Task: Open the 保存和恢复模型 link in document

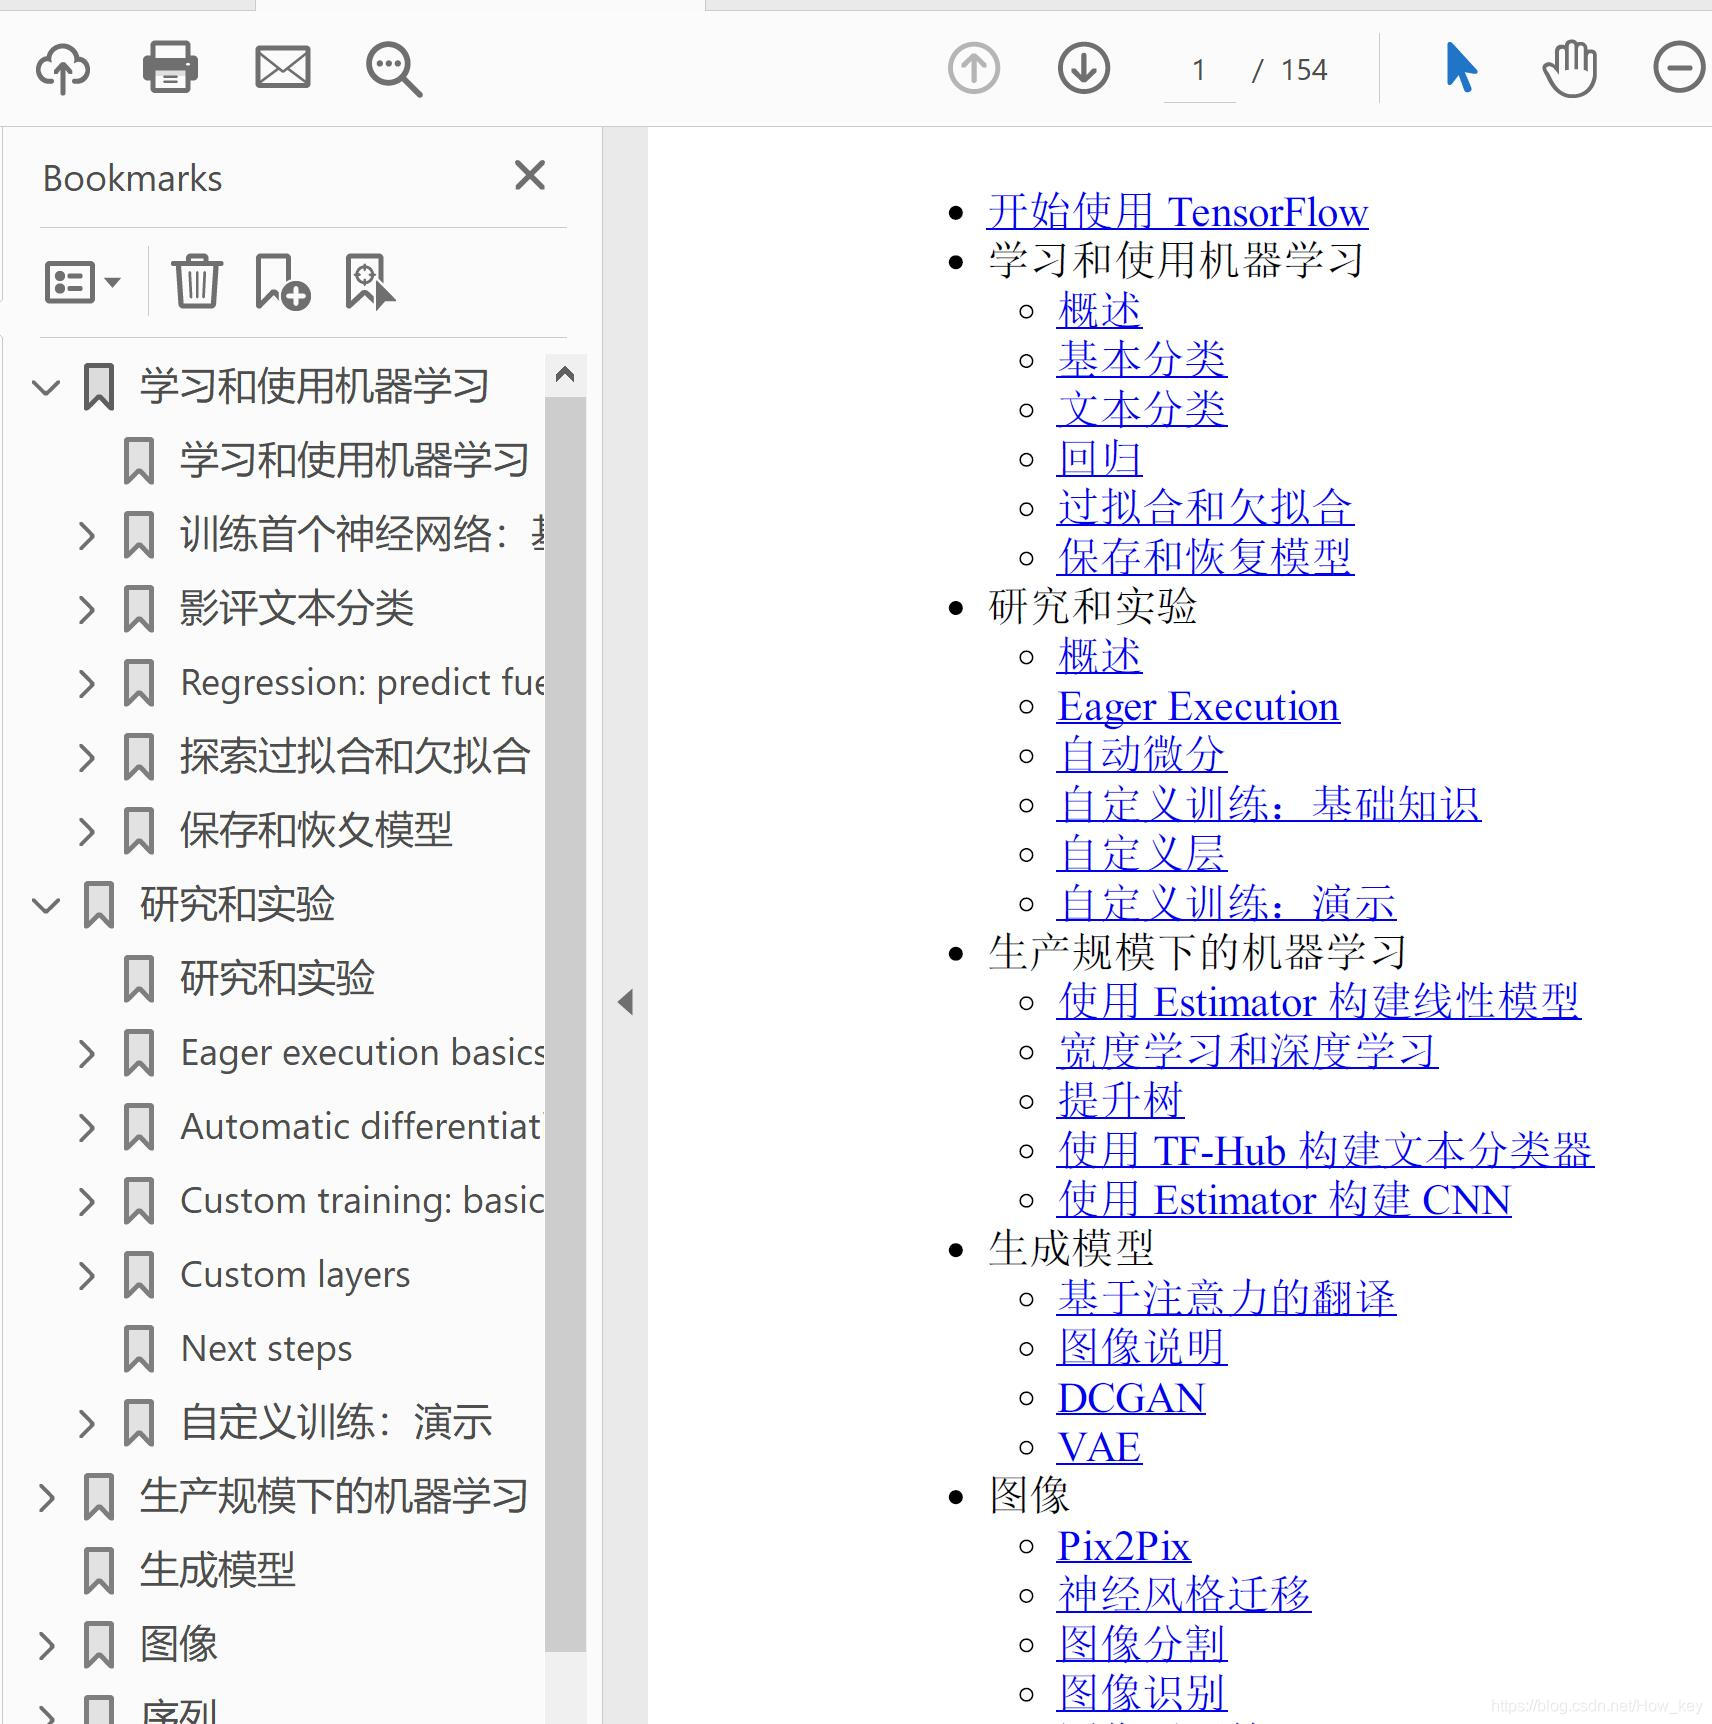Action: [x=1205, y=557]
